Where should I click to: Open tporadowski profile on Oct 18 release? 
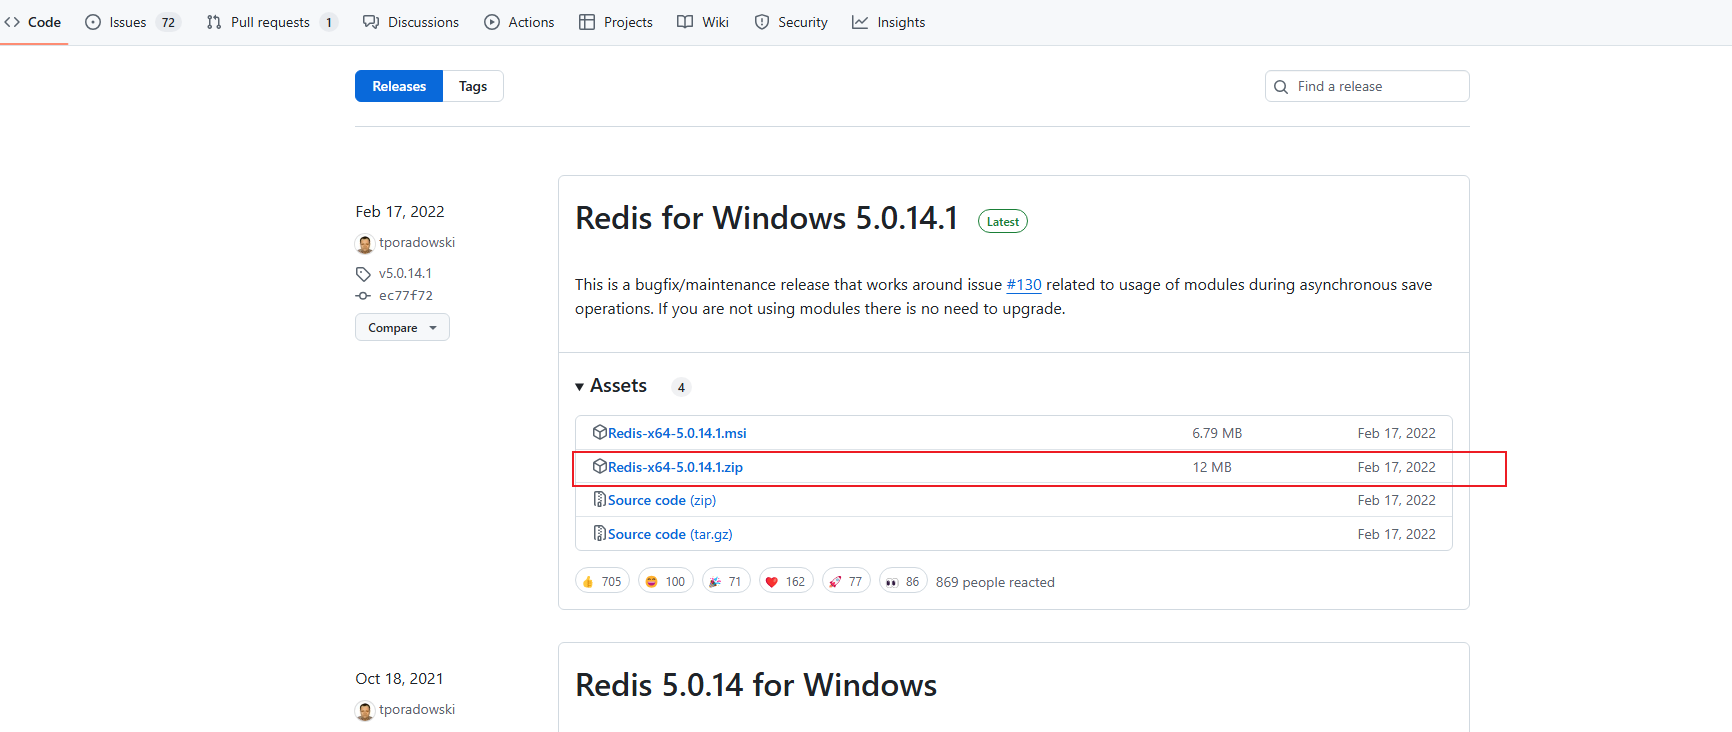point(417,709)
